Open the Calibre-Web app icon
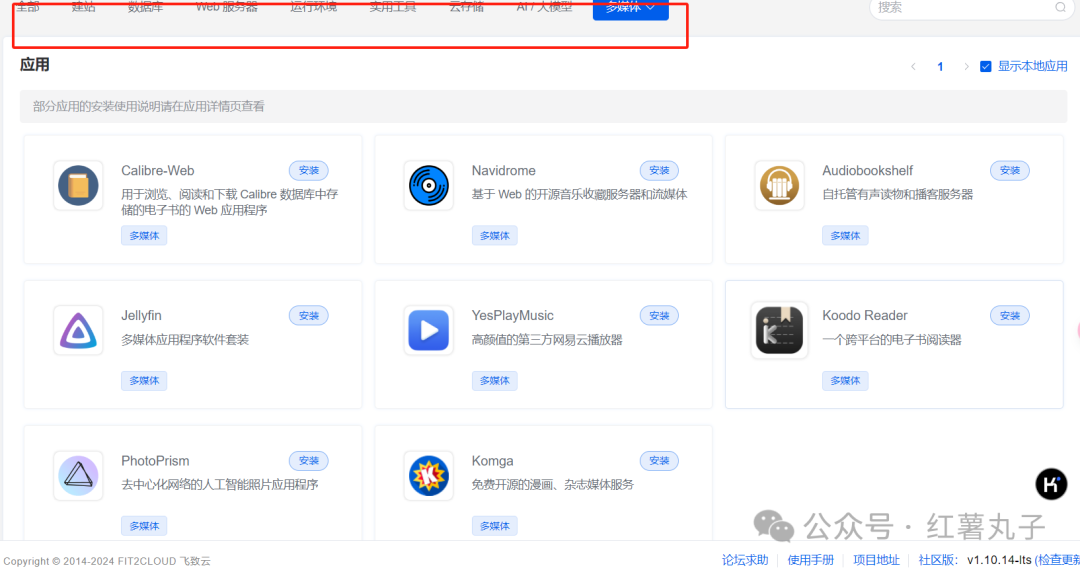The height and width of the screenshot is (570, 1080). (x=78, y=186)
